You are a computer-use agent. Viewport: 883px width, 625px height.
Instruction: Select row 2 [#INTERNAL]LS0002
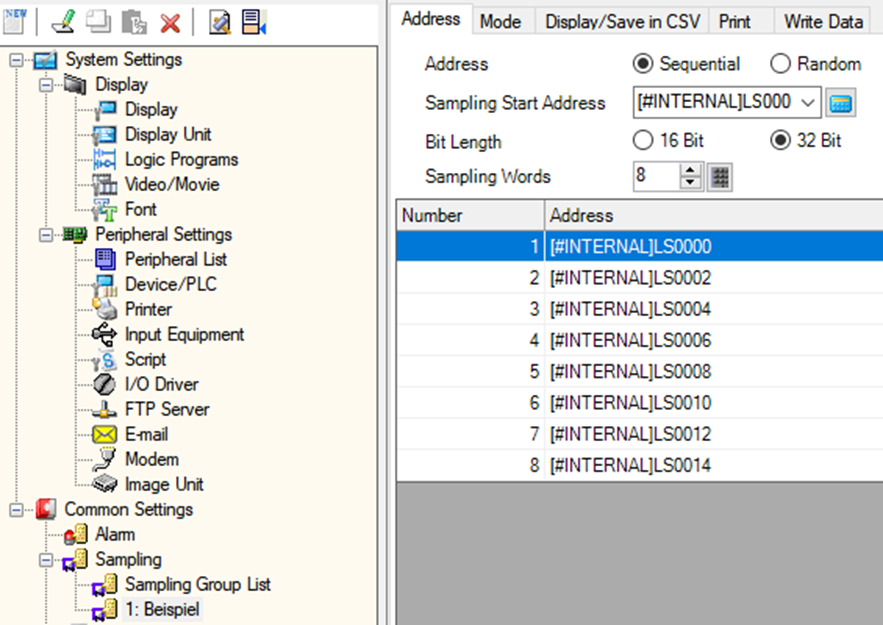pyautogui.click(x=640, y=278)
